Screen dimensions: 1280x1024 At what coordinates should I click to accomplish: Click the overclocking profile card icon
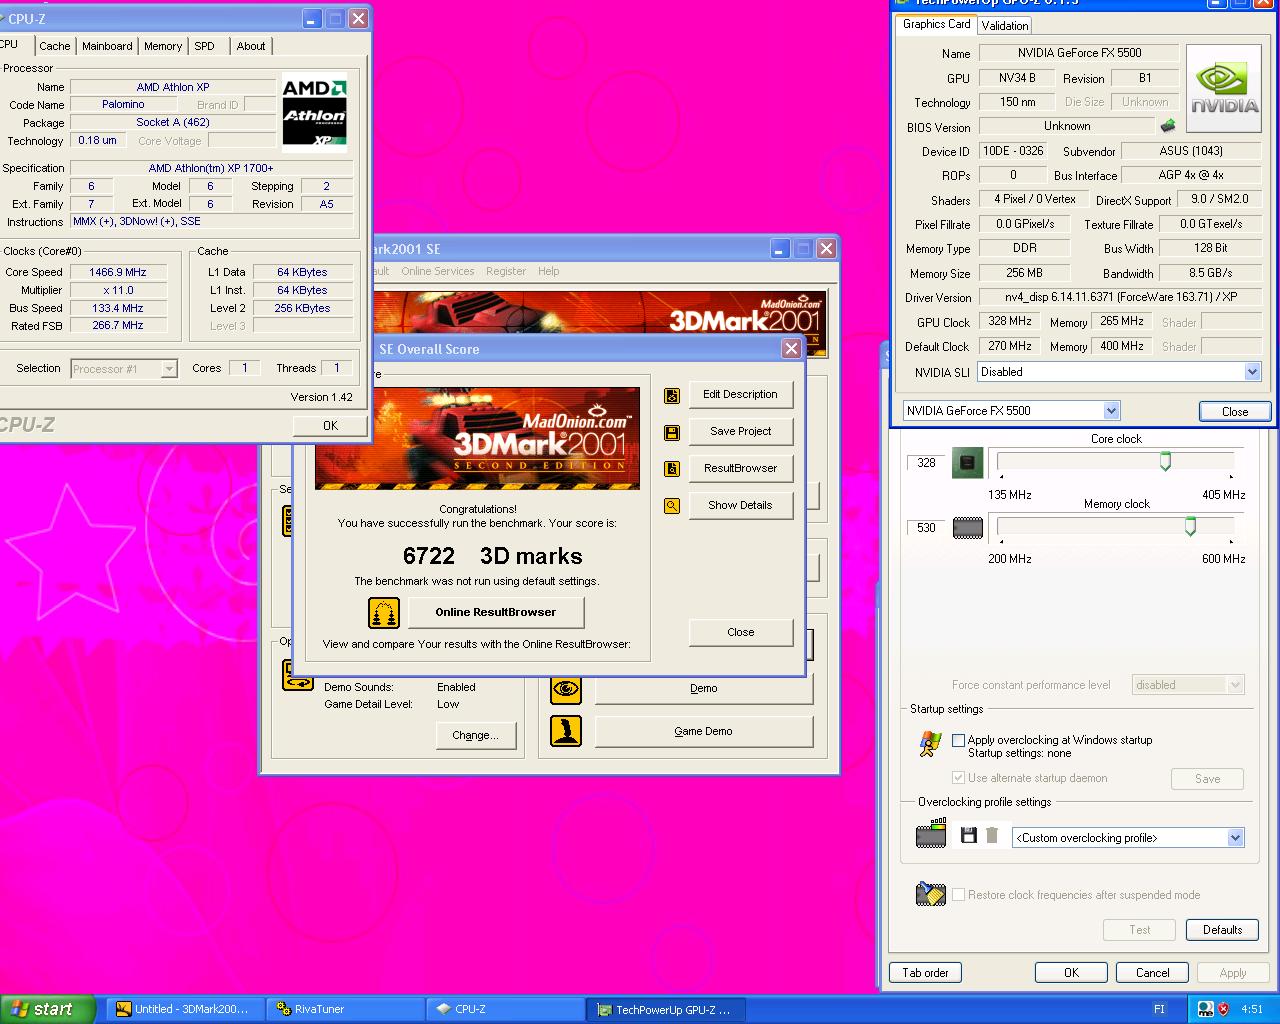pyautogui.click(x=931, y=833)
